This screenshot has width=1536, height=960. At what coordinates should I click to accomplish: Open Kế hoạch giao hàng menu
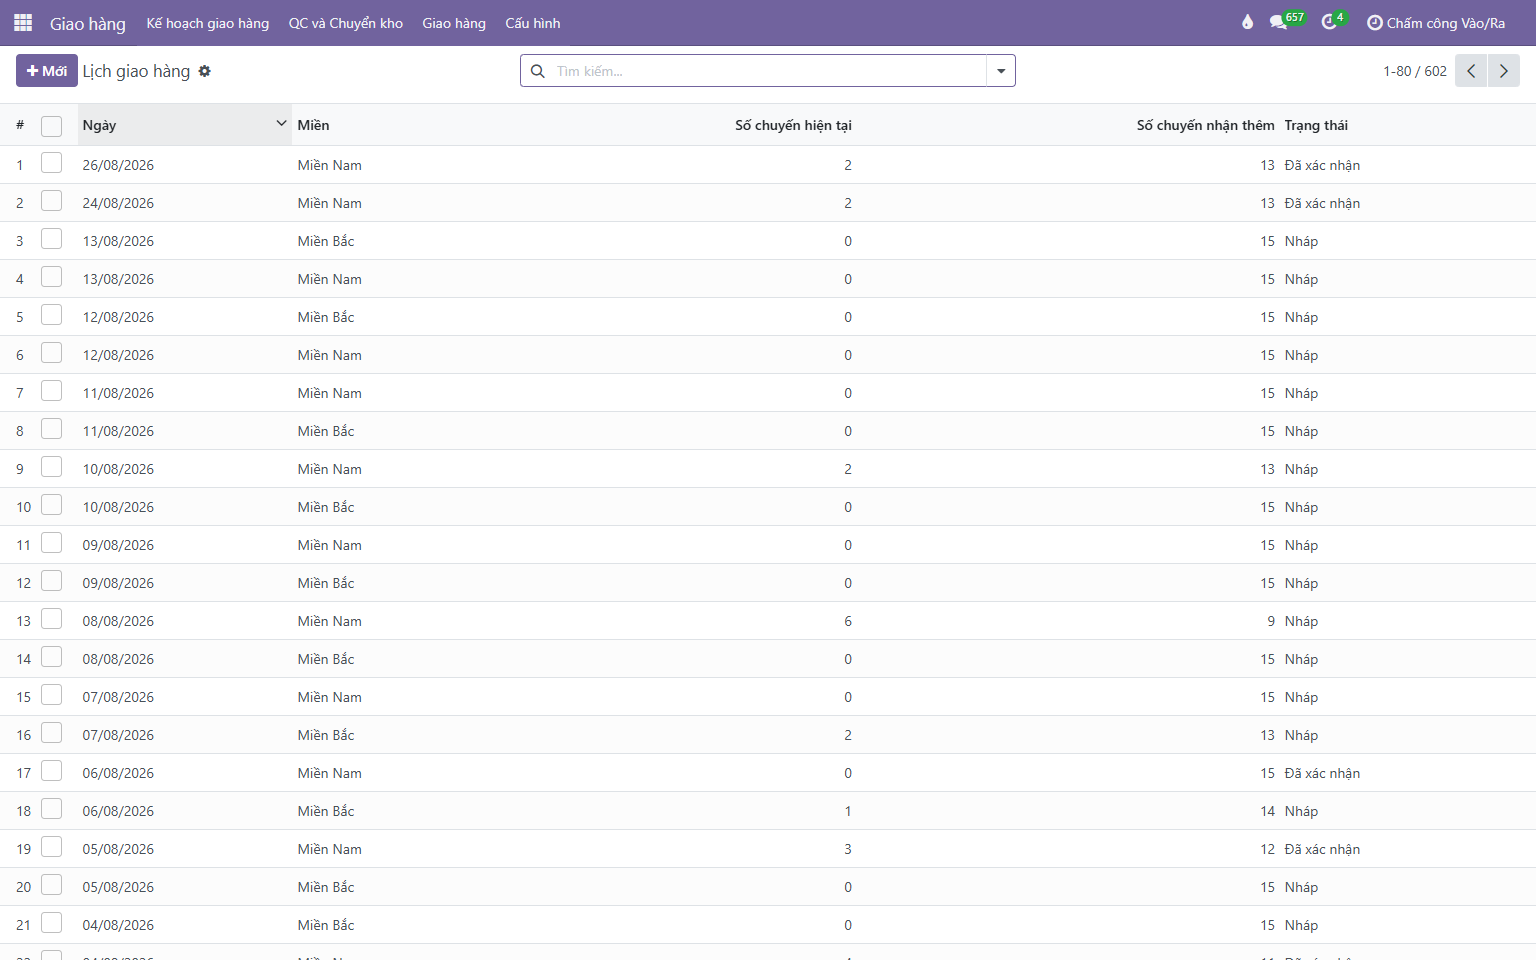point(208,23)
